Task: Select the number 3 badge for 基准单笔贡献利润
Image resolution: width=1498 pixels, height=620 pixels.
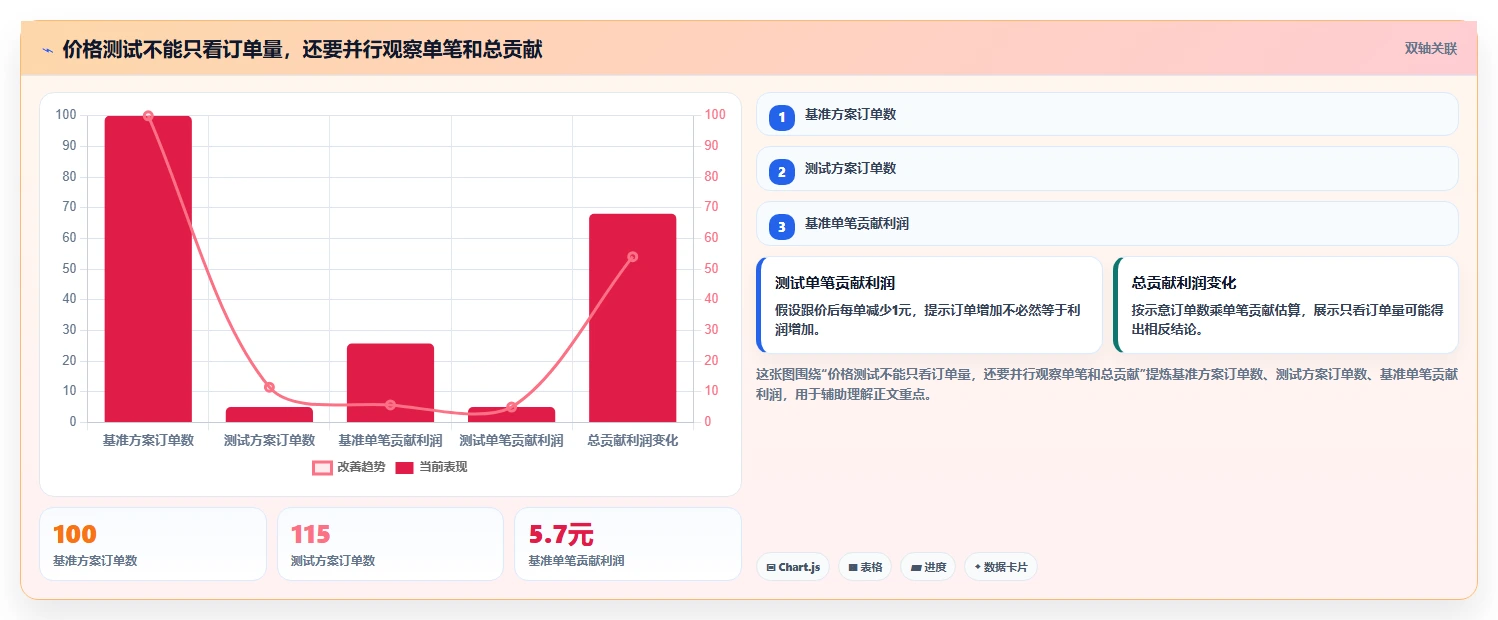Action: 781,226
